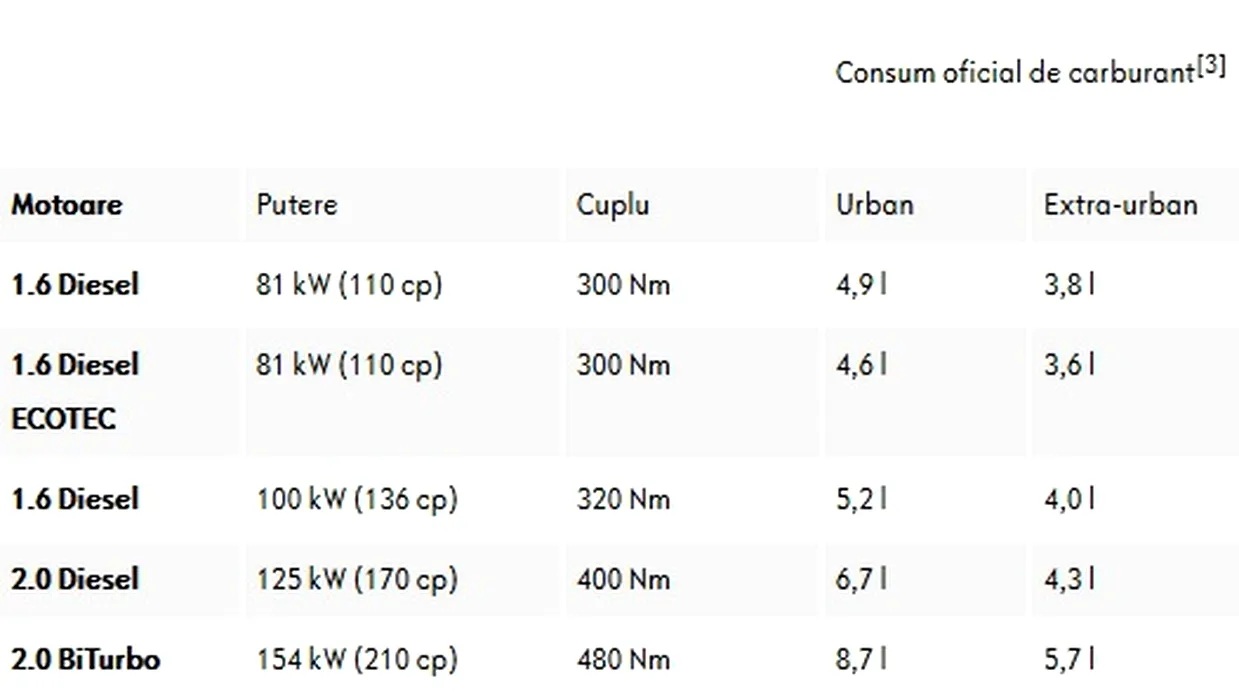Select the 4,9 l urban consumption cell
Viewport: 1239px width, 700px height.
[x=862, y=285]
